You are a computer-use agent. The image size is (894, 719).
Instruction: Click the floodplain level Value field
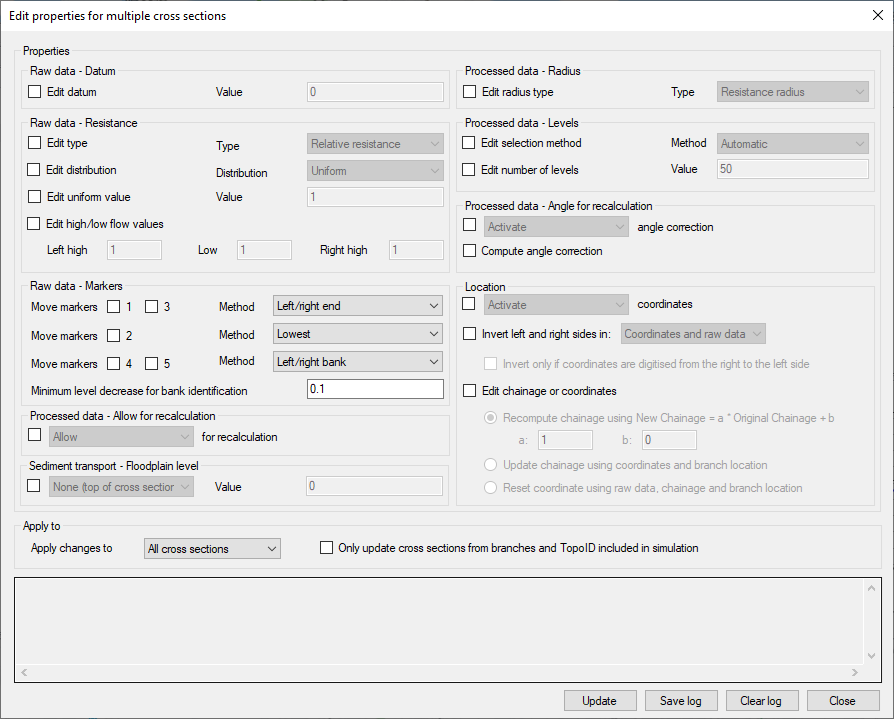pyautogui.click(x=375, y=486)
